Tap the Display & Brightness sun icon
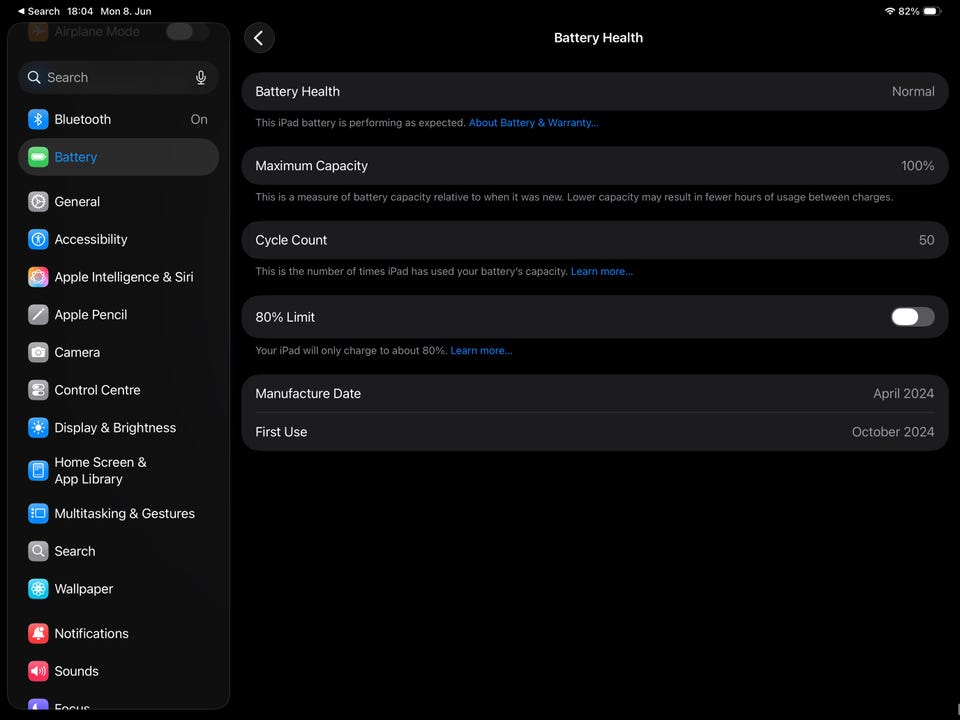 click(38, 428)
